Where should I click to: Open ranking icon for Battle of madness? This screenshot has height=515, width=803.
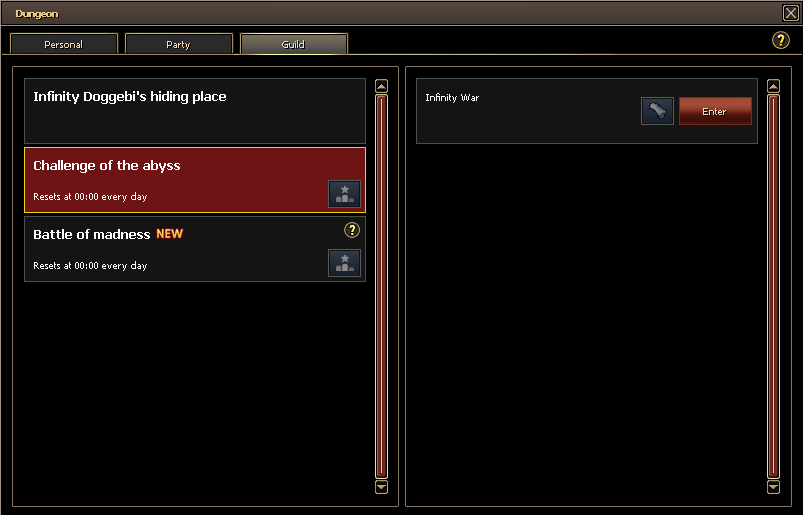[344, 263]
